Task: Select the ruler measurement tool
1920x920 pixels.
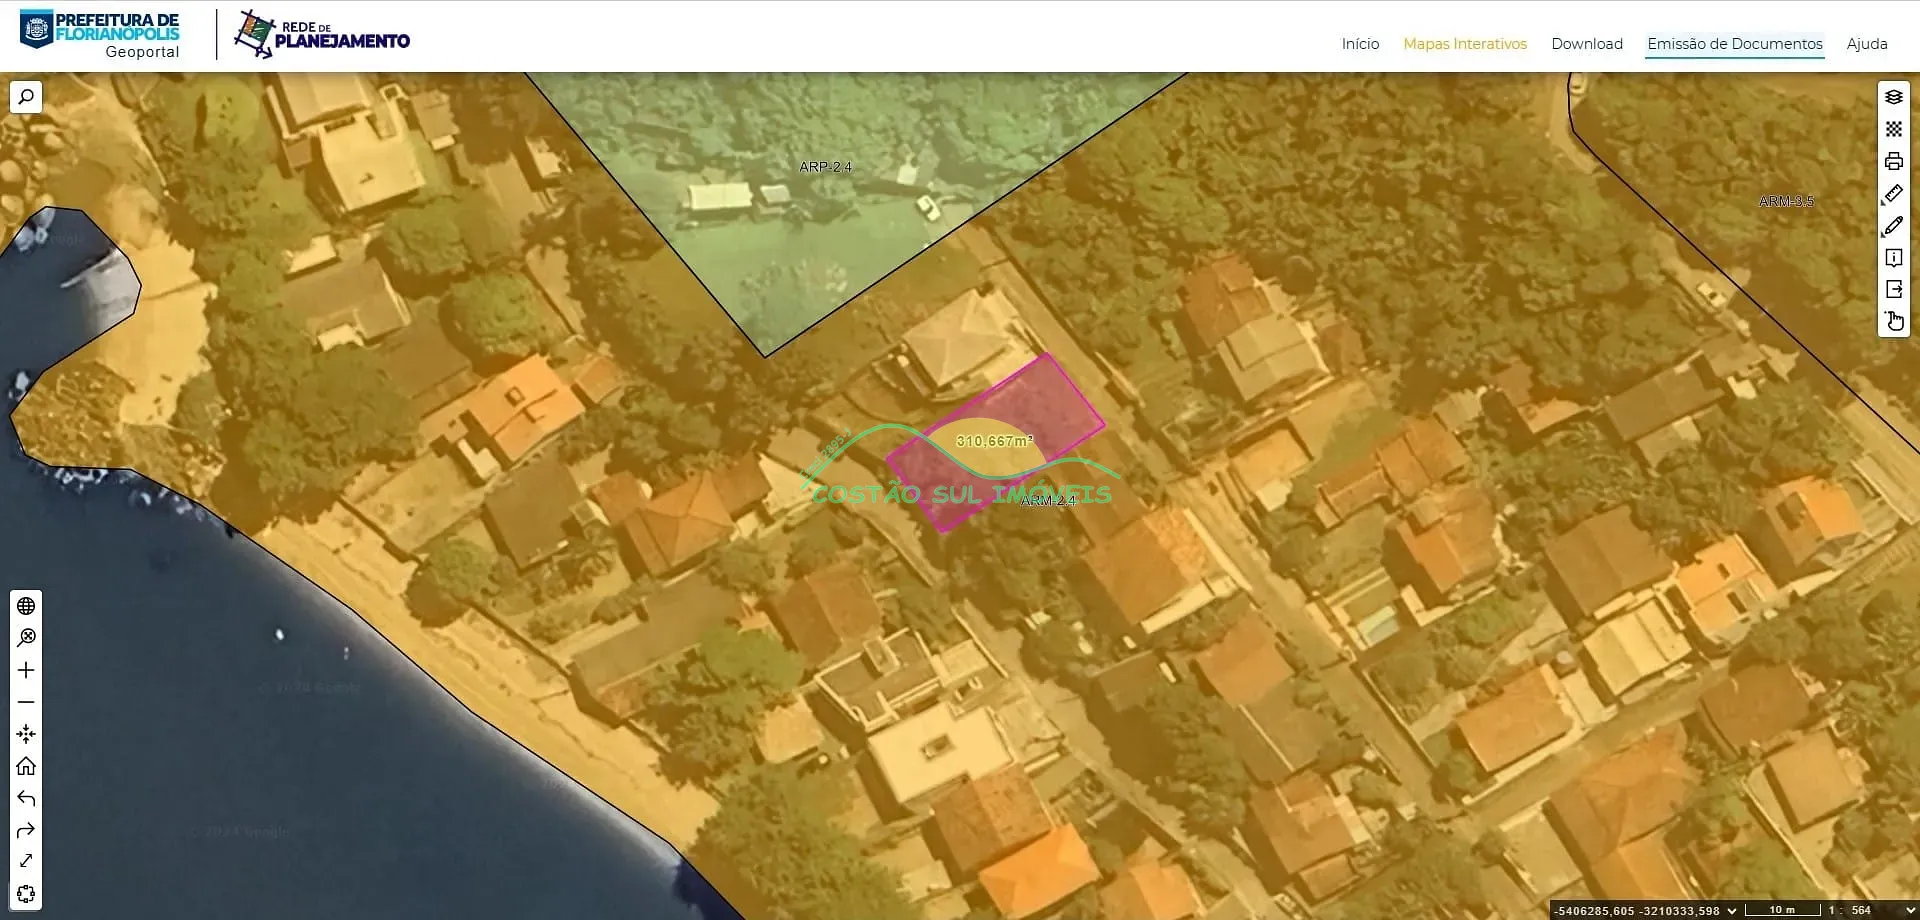Action: (x=1894, y=193)
